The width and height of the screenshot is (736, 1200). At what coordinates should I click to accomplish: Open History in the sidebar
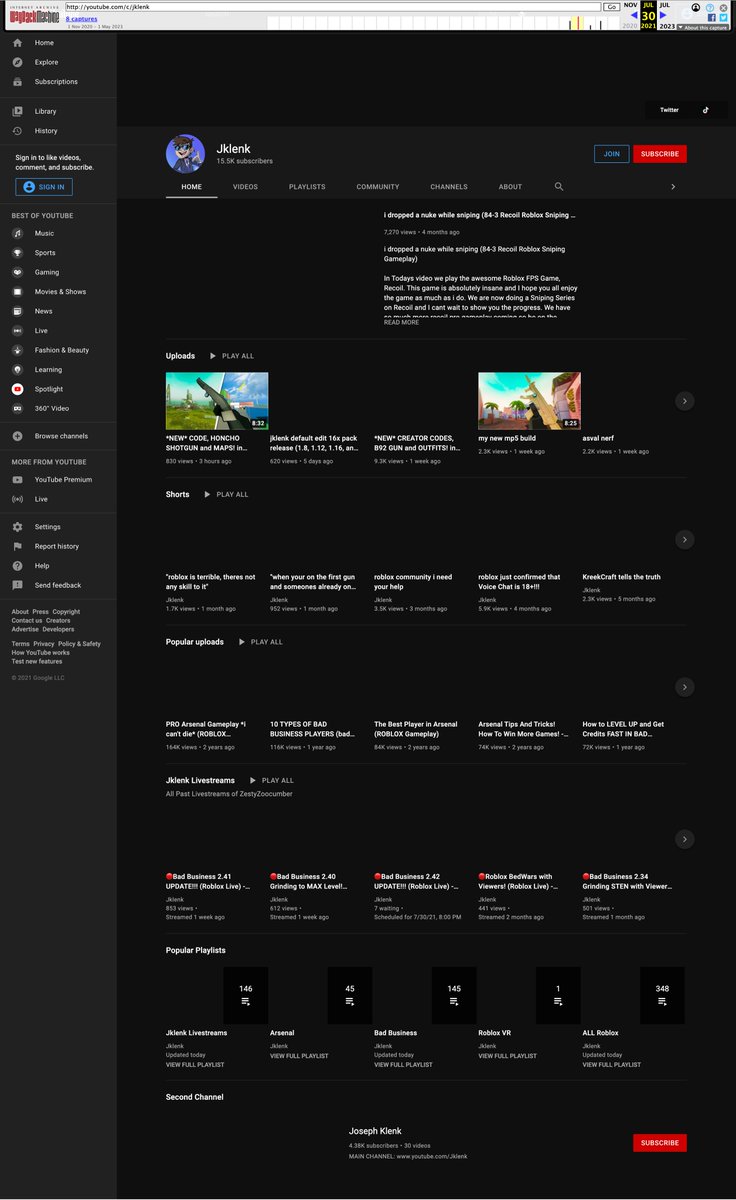click(58, 131)
